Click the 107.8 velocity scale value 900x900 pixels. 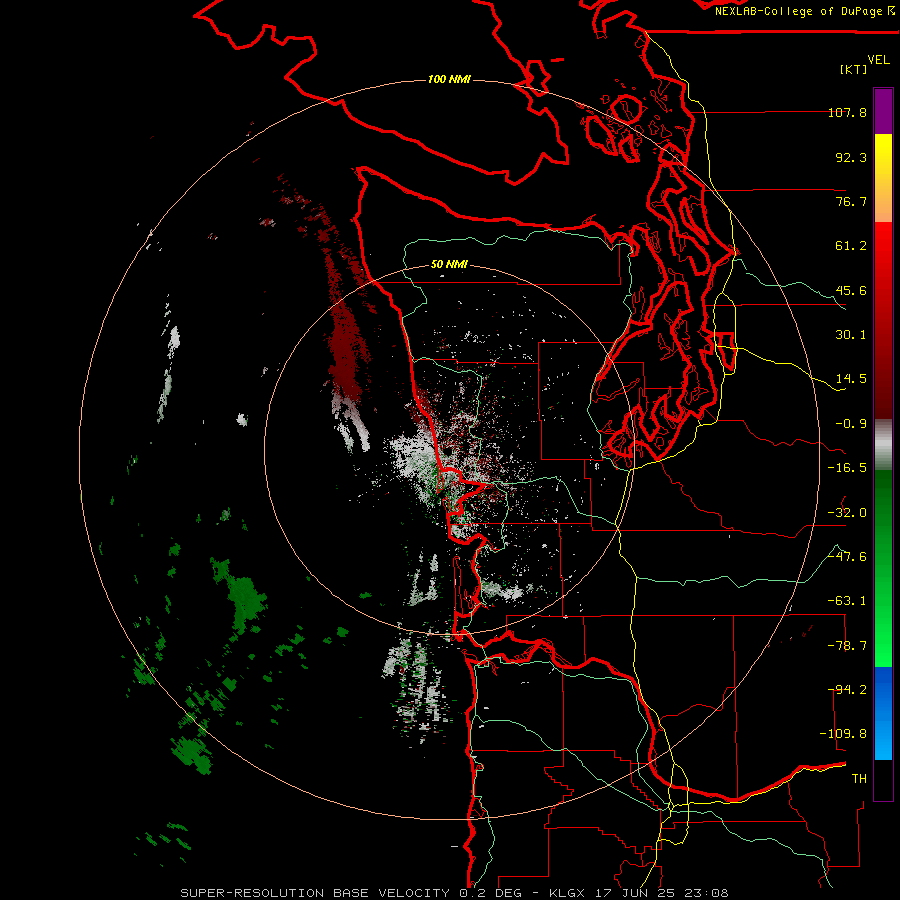point(847,112)
